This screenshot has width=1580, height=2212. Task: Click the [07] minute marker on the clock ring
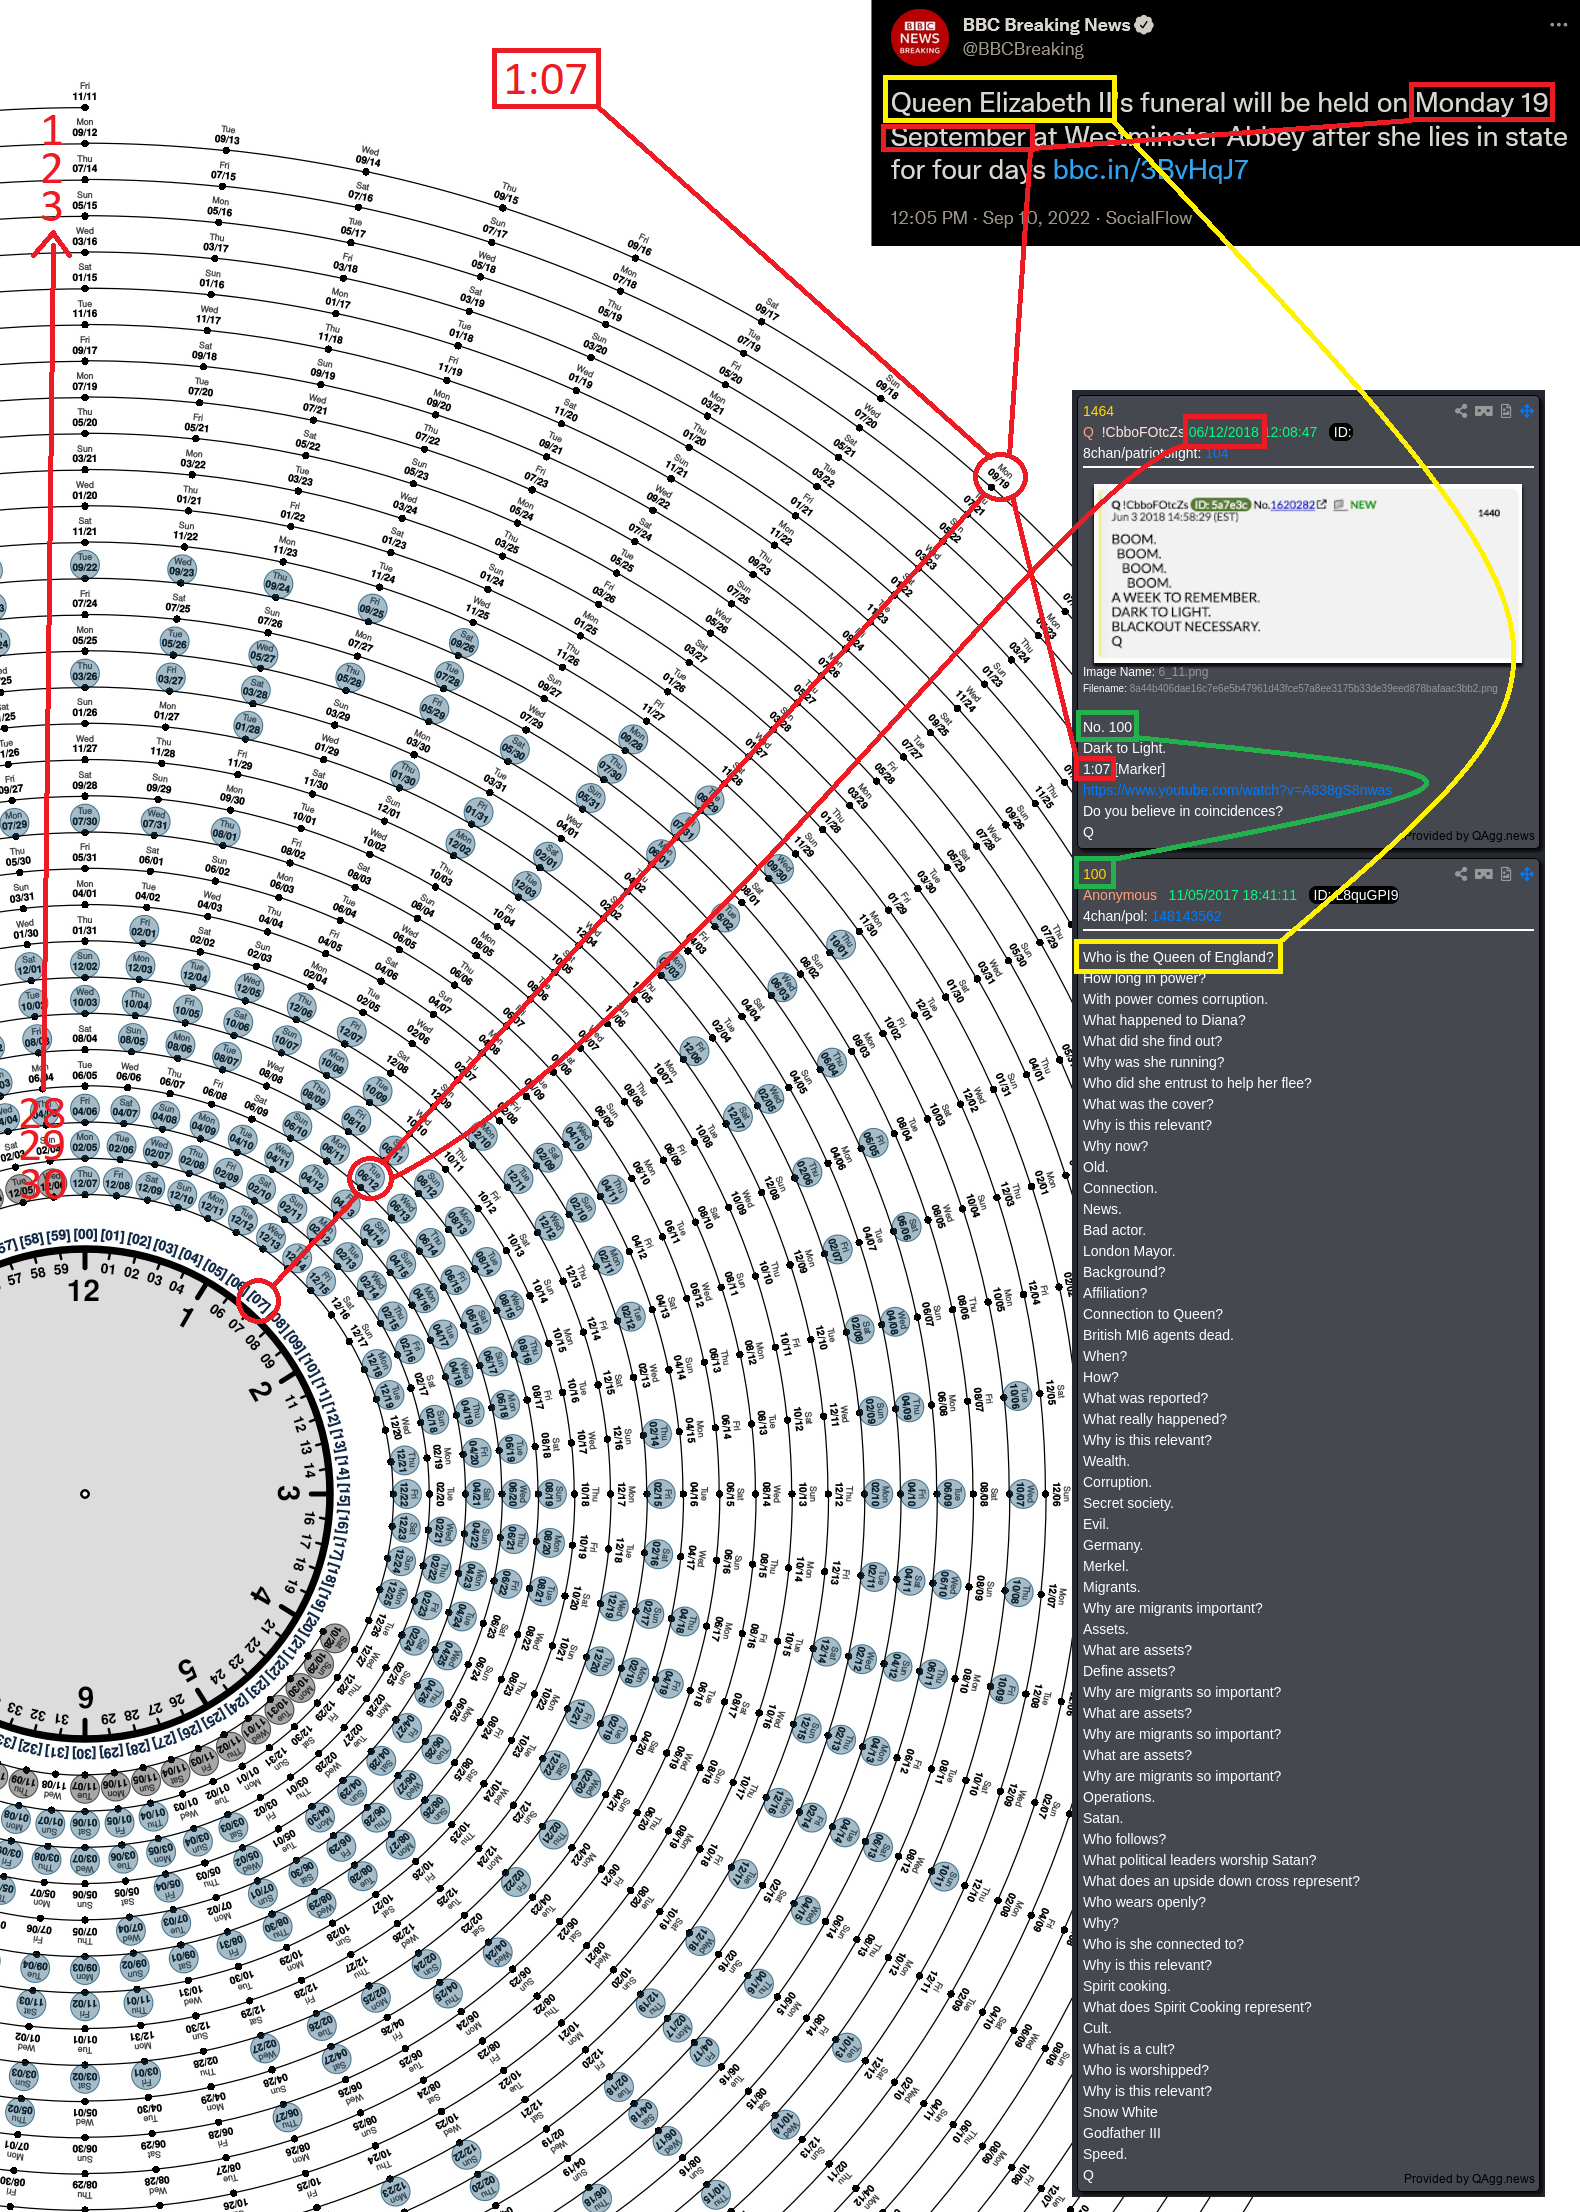(x=258, y=1300)
